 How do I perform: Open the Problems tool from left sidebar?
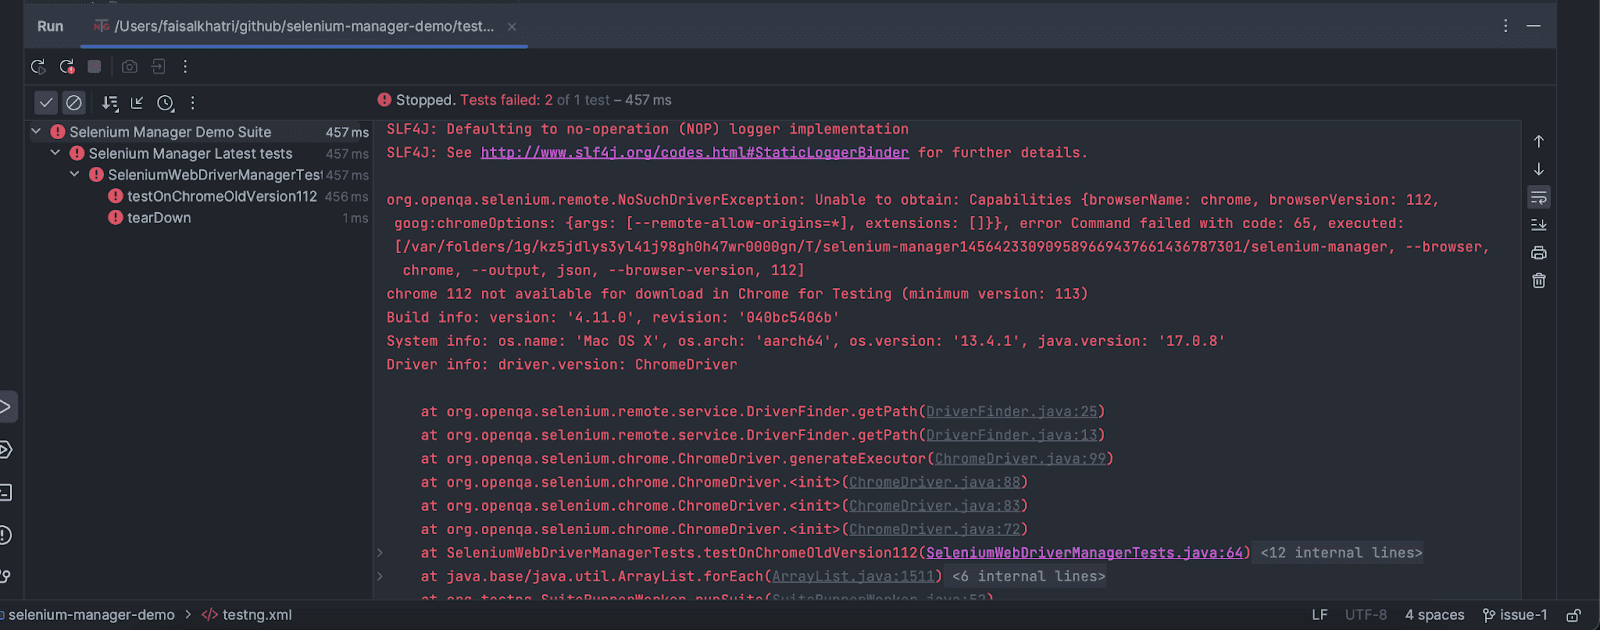click(5, 536)
